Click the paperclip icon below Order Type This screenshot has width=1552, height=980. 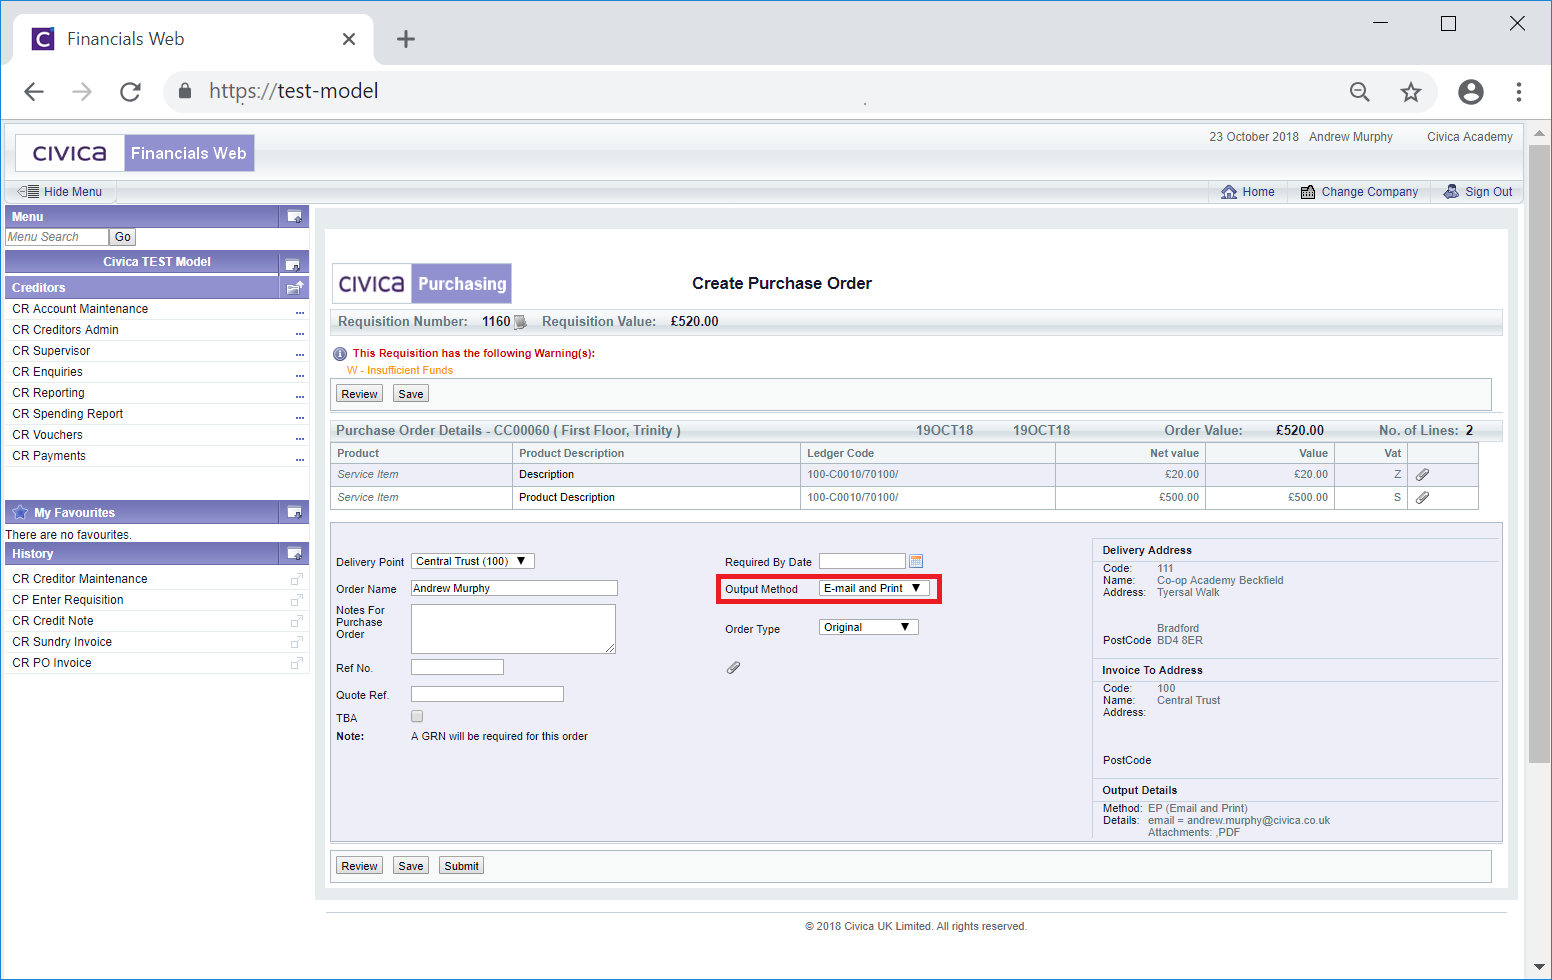(x=733, y=668)
